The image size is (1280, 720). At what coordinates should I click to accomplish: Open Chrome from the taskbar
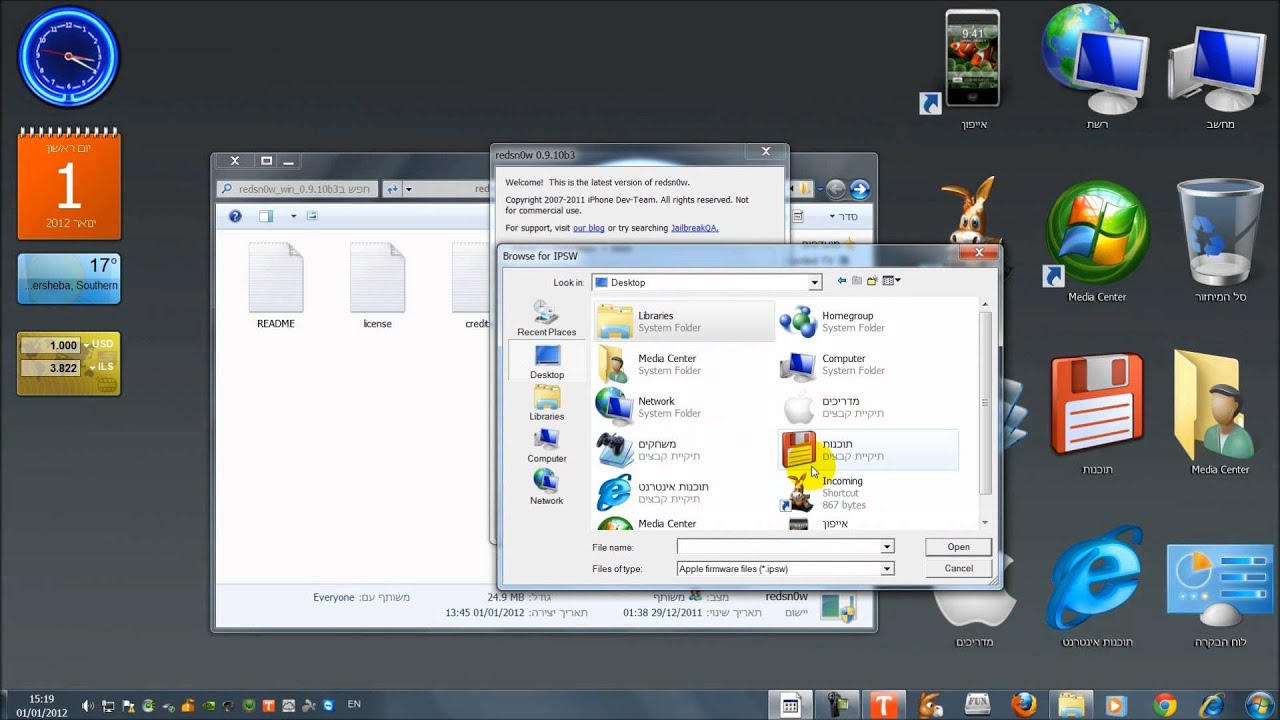click(x=1165, y=704)
